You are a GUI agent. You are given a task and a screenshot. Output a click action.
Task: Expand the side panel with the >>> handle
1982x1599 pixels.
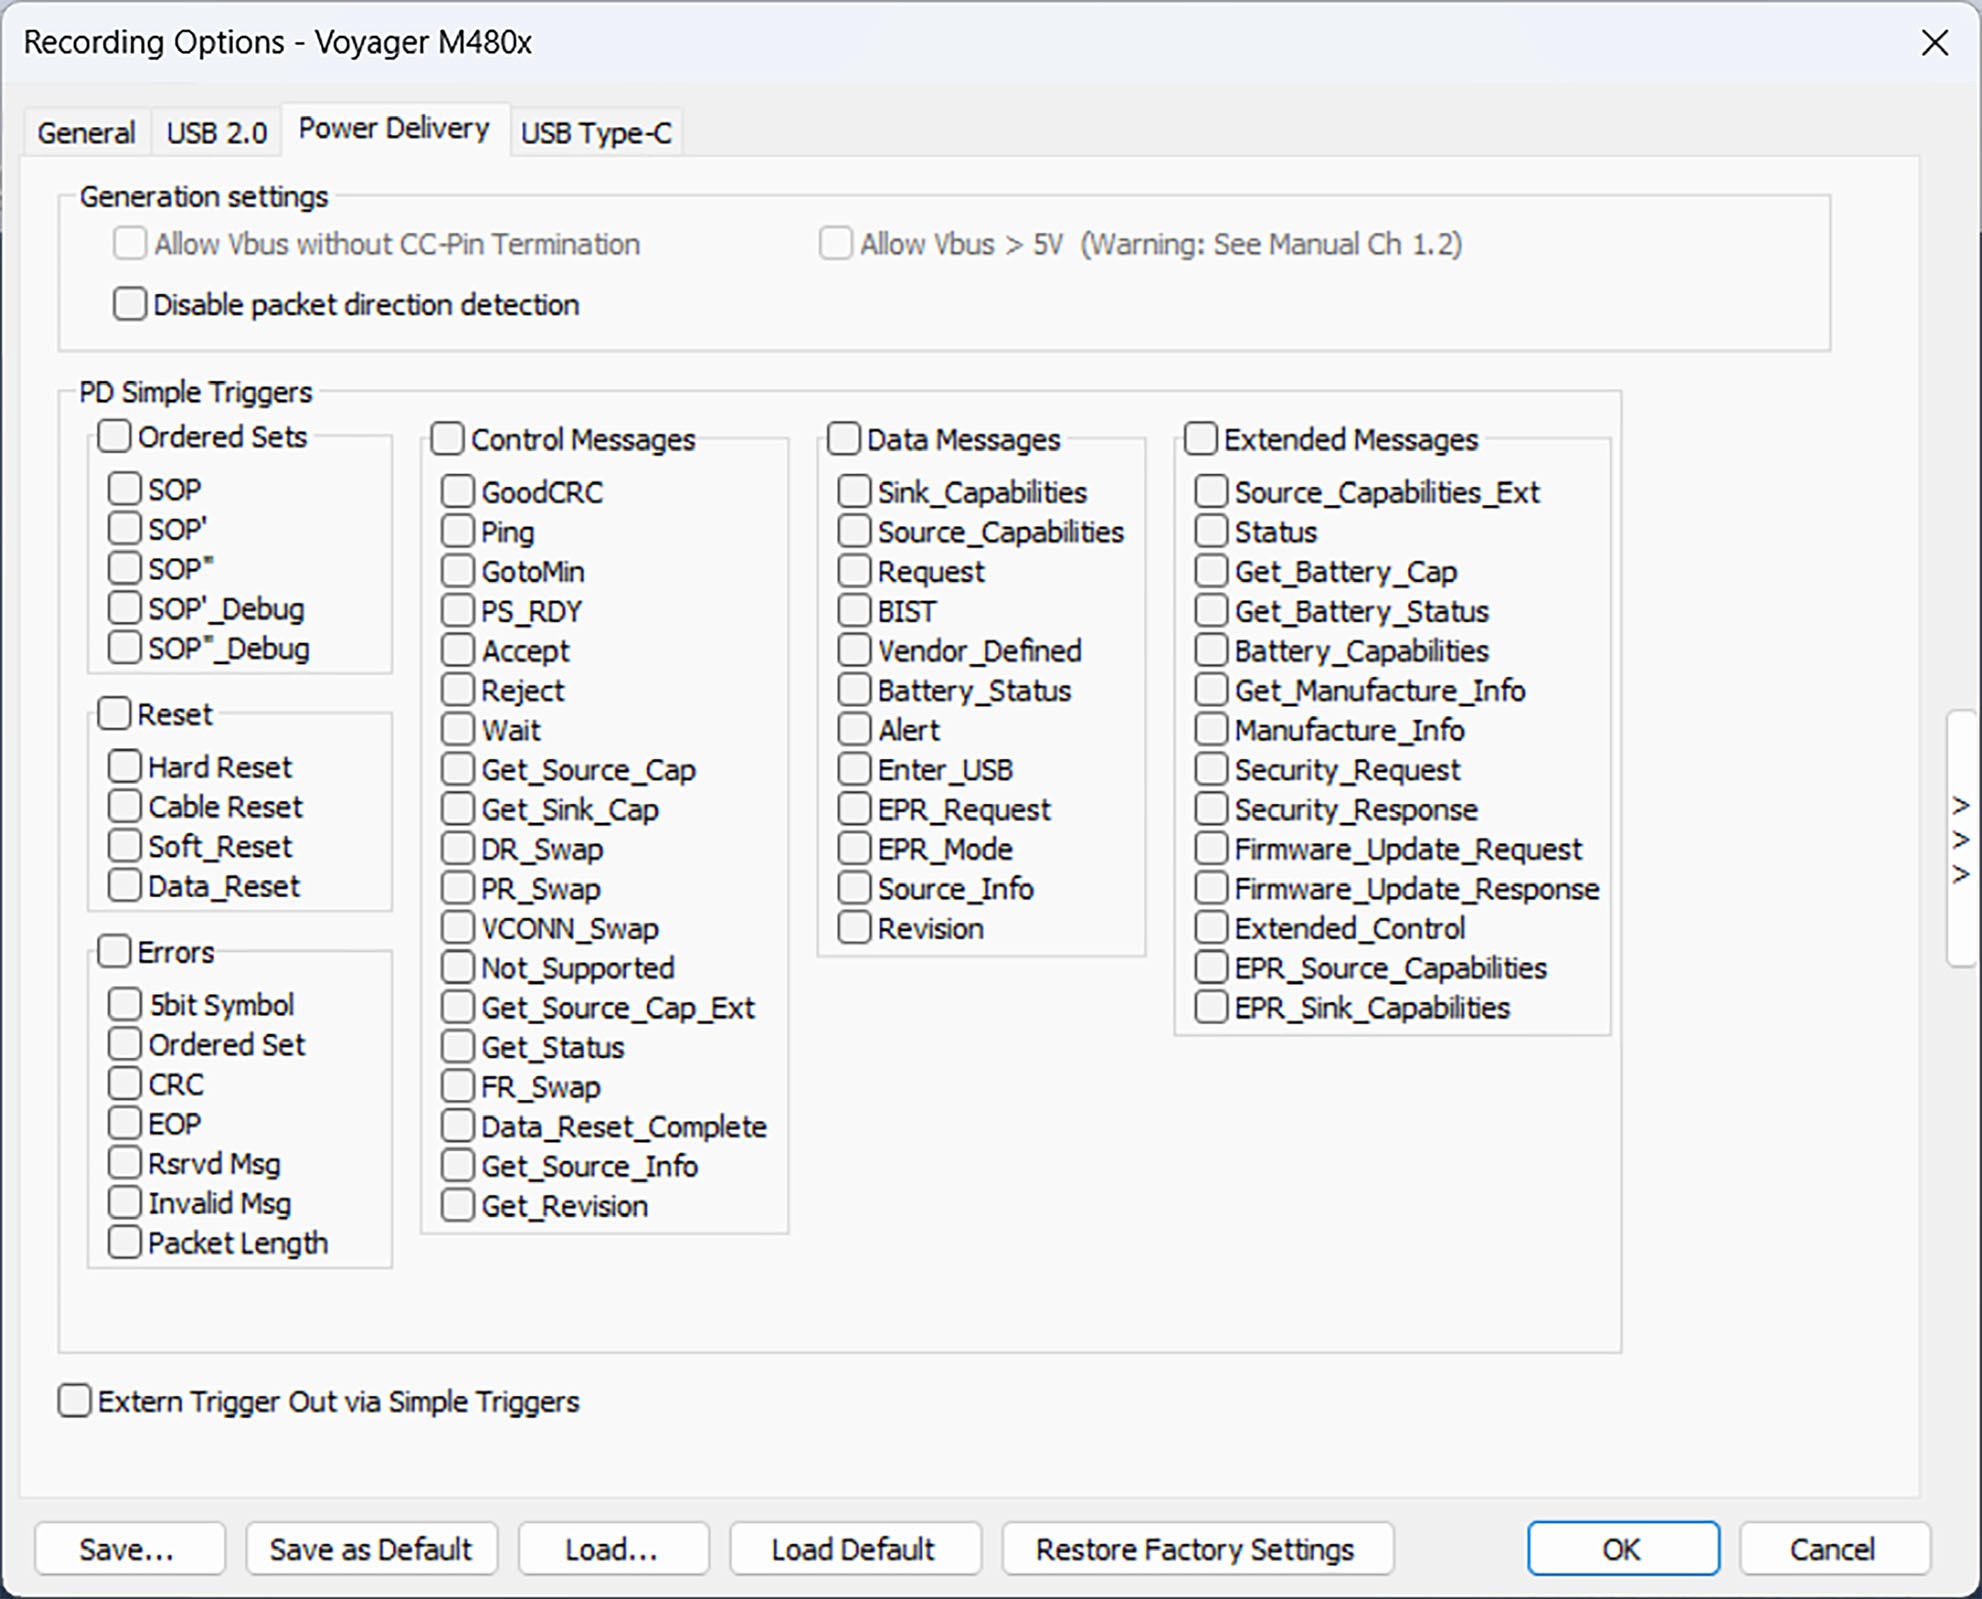pos(1962,839)
